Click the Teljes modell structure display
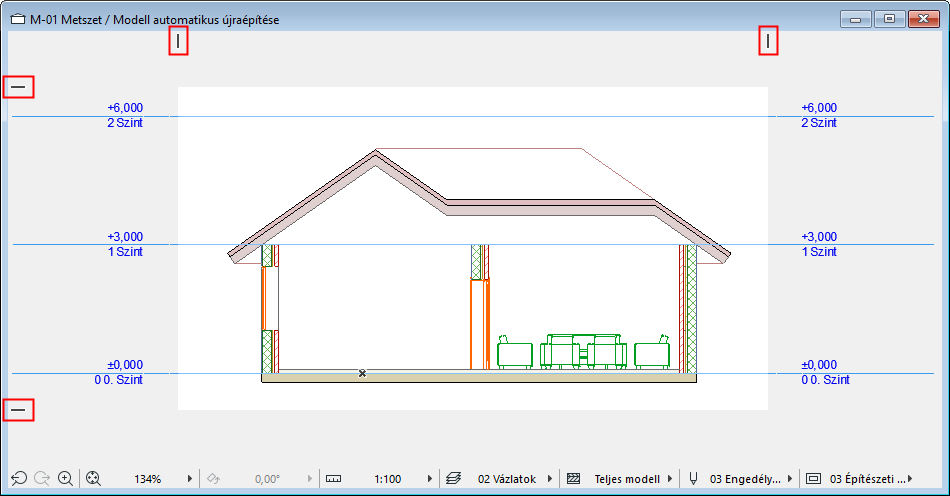The height and width of the screenshot is (496, 950). 627,479
